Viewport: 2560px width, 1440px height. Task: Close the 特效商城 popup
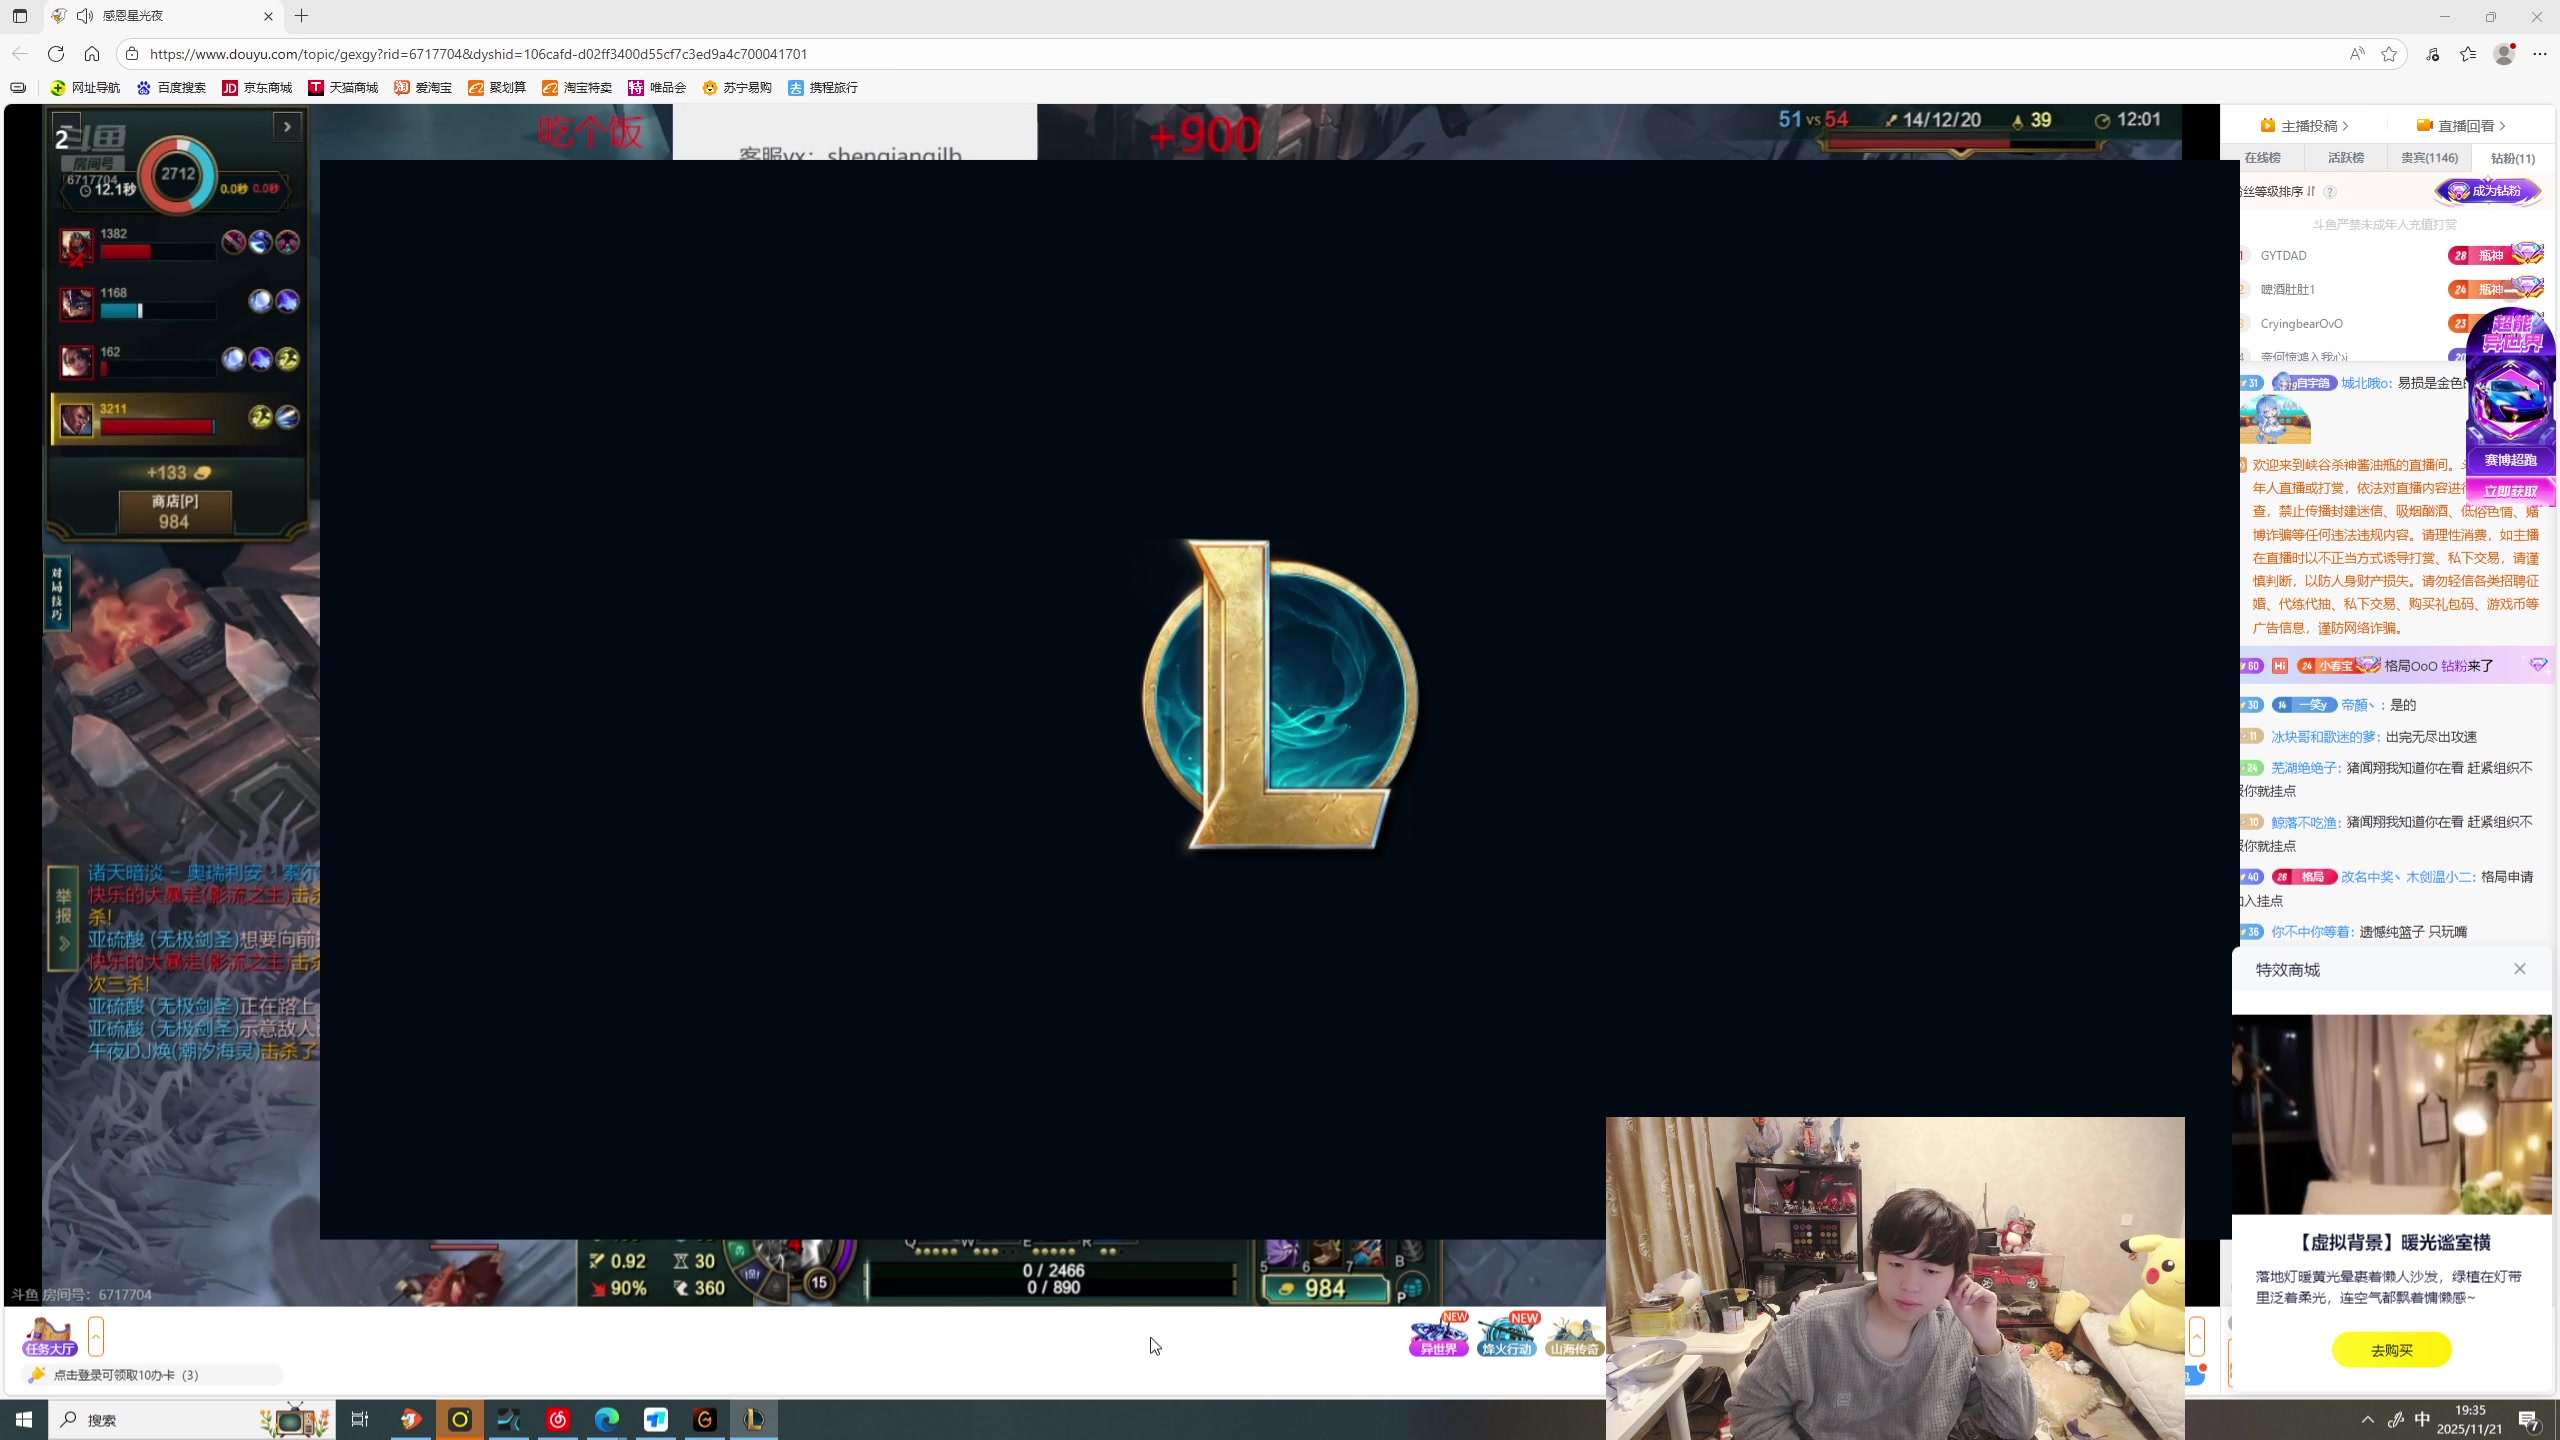coord(2519,969)
